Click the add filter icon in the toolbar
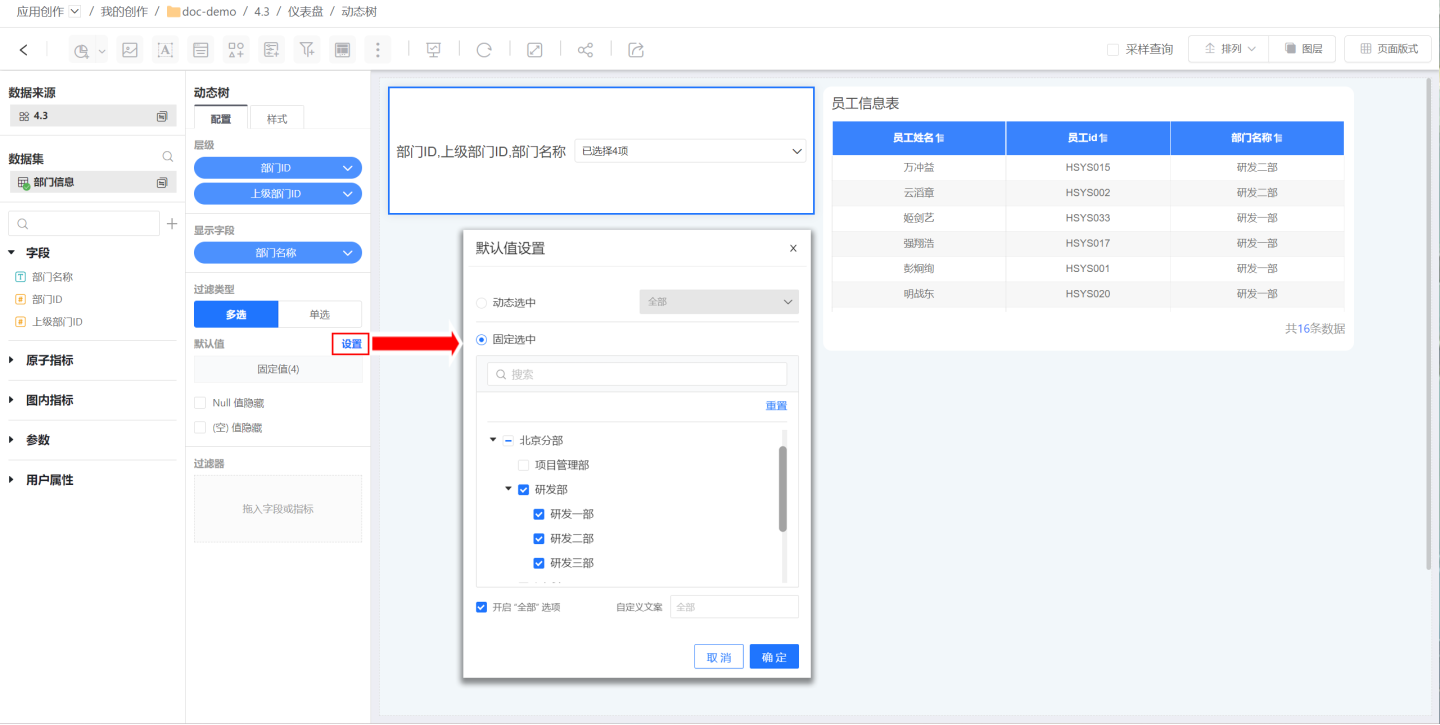1440x725 pixels. click(x=307, y=50)
